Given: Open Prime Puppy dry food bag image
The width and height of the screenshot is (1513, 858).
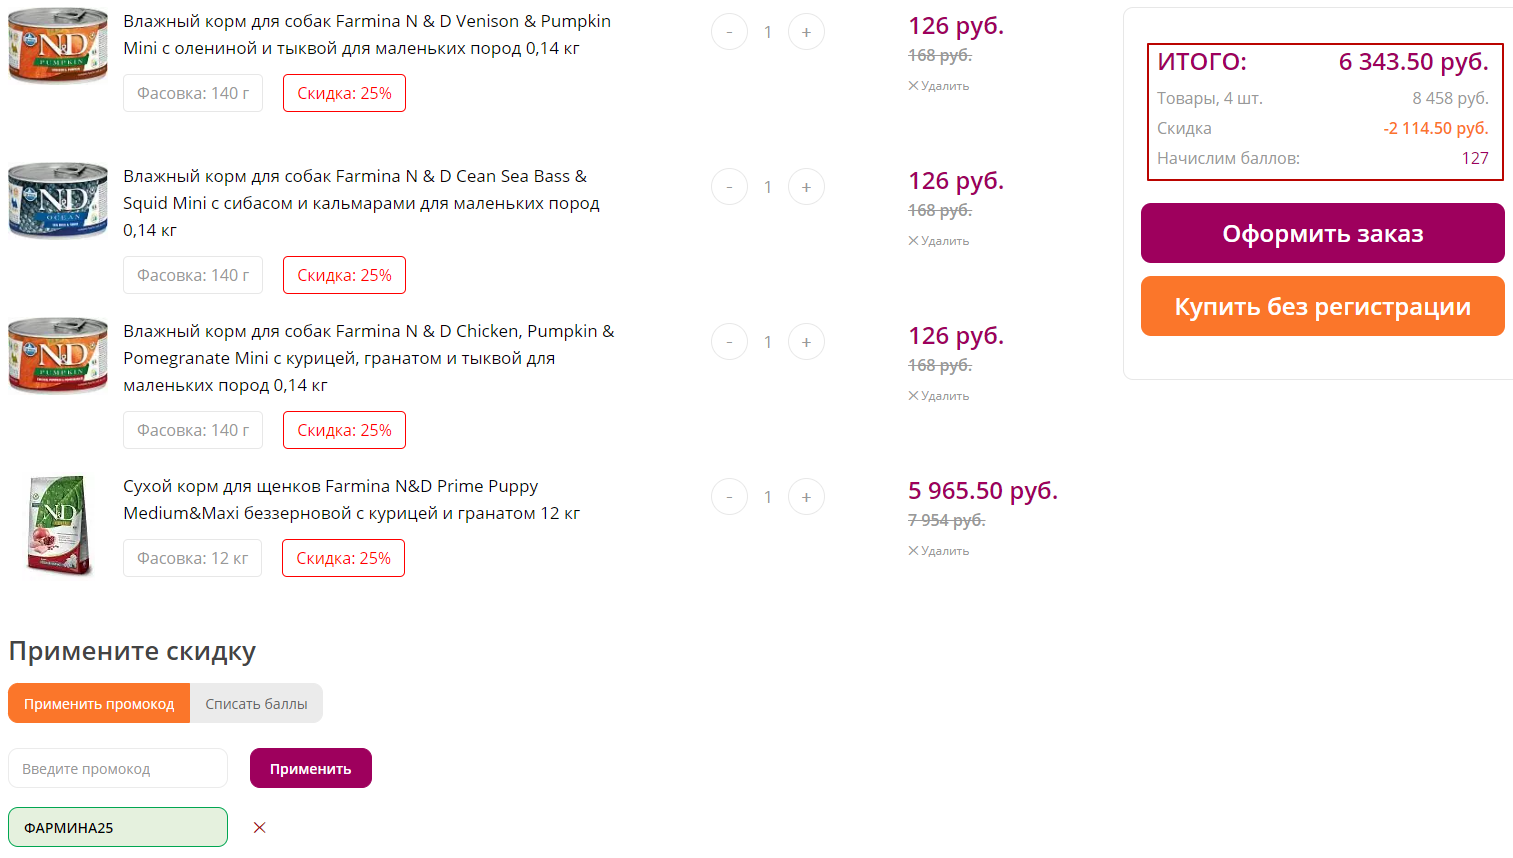Looking at the screenshot, I should (x=58, y=525).
